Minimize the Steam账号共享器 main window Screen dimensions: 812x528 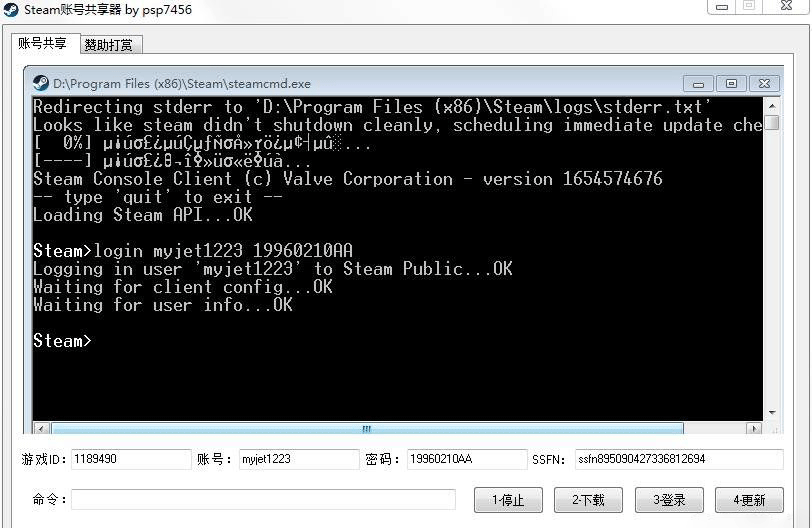(x=724, y=6)
